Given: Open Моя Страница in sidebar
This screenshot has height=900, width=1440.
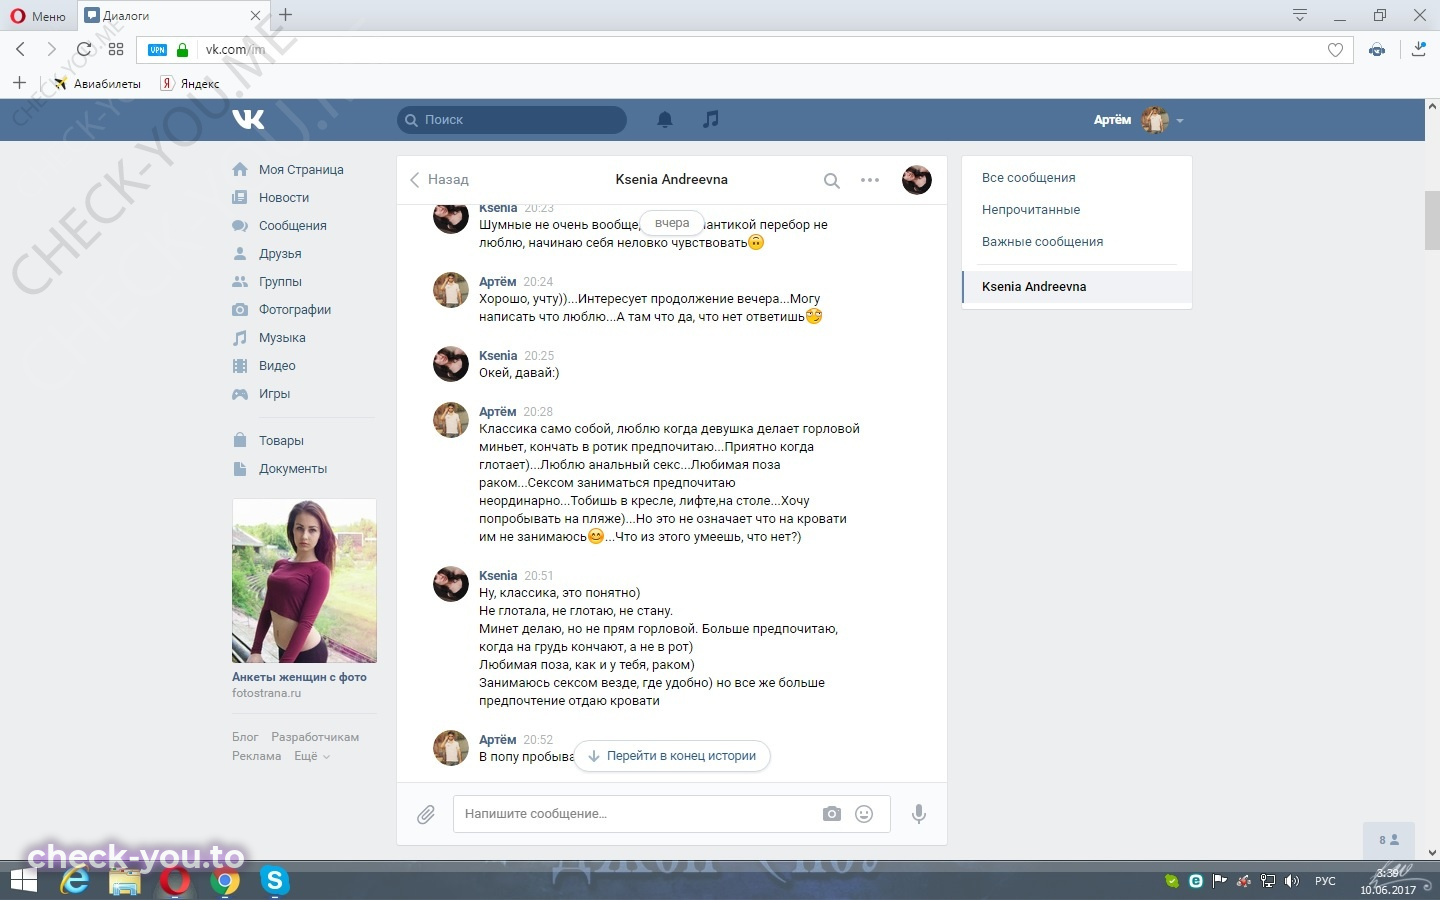Looking at the screenshot, I should (x=301, y=170).
